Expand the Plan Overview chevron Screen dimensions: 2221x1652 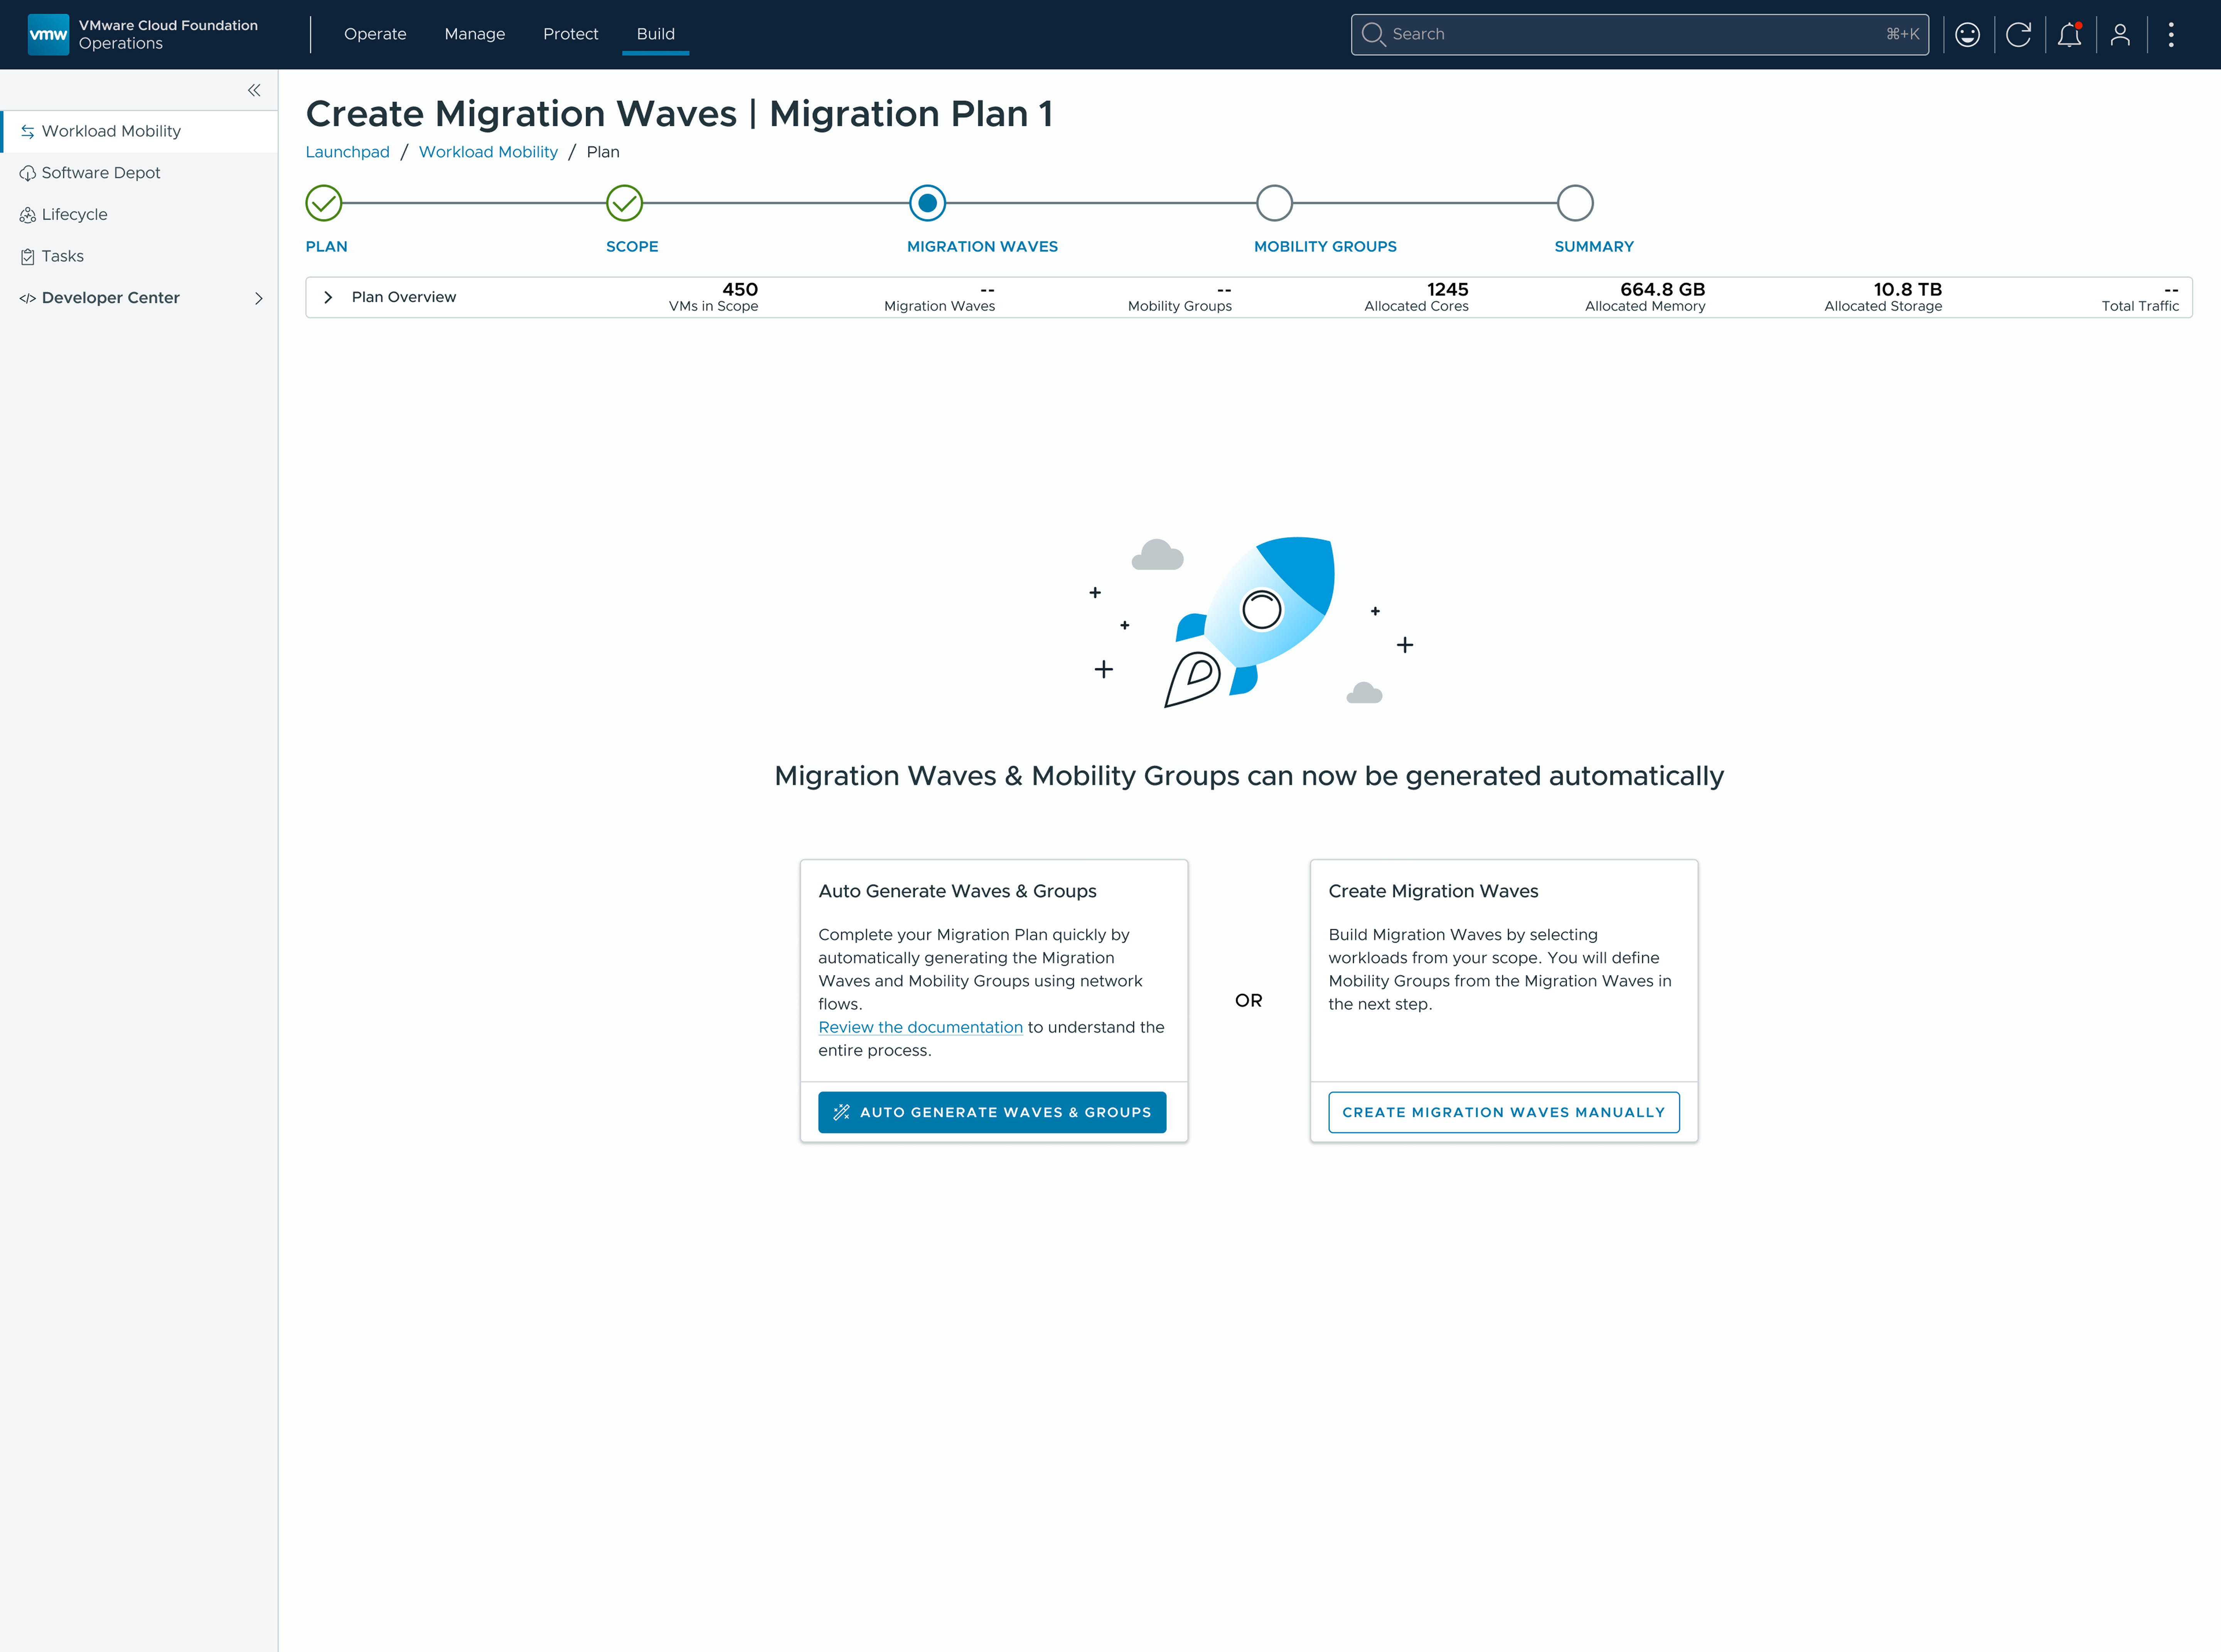328,297
